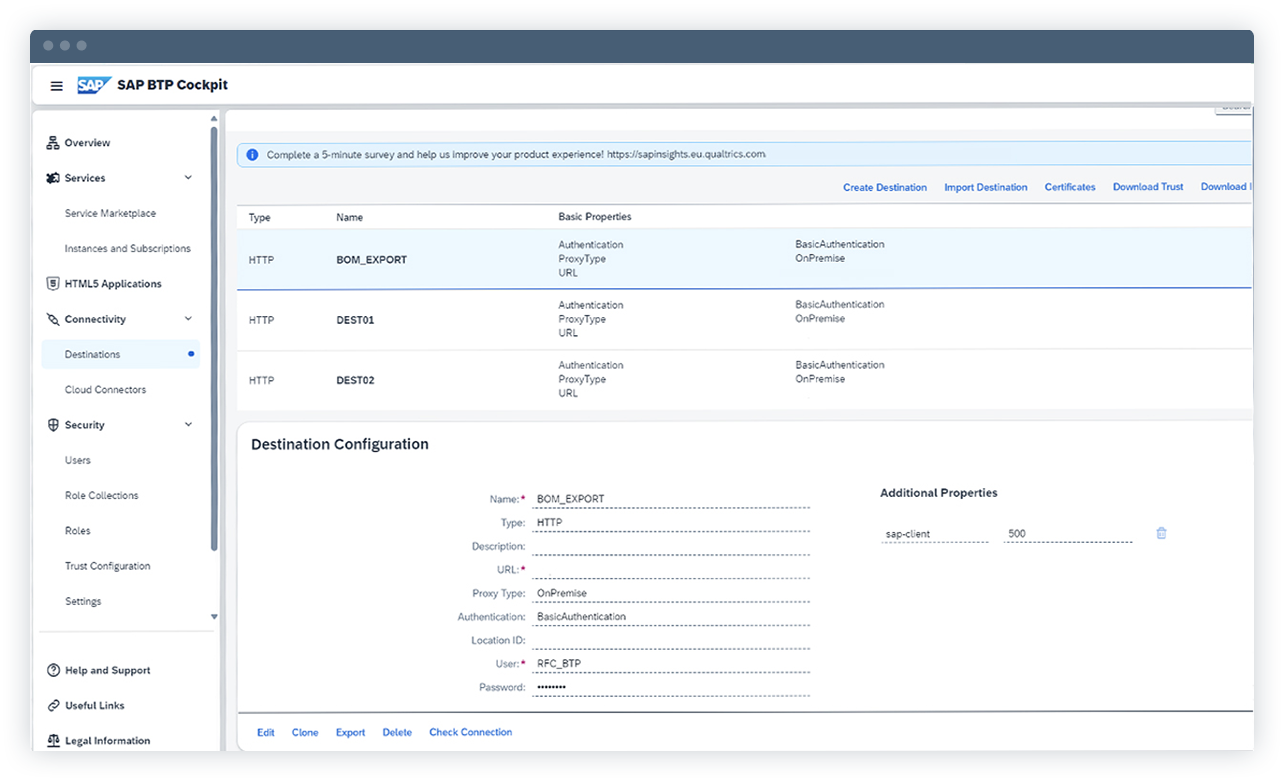
Task: Toggle the sidebar with the hamburger menu
Action: tap(56, 85)
